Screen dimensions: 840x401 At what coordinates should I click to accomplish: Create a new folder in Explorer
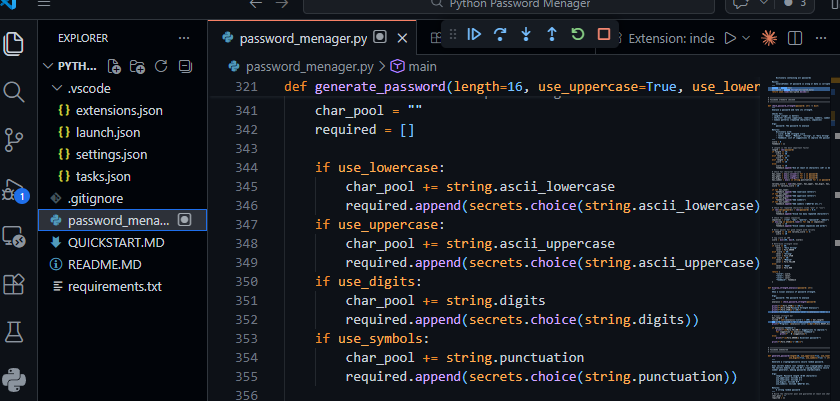[137, 66]
